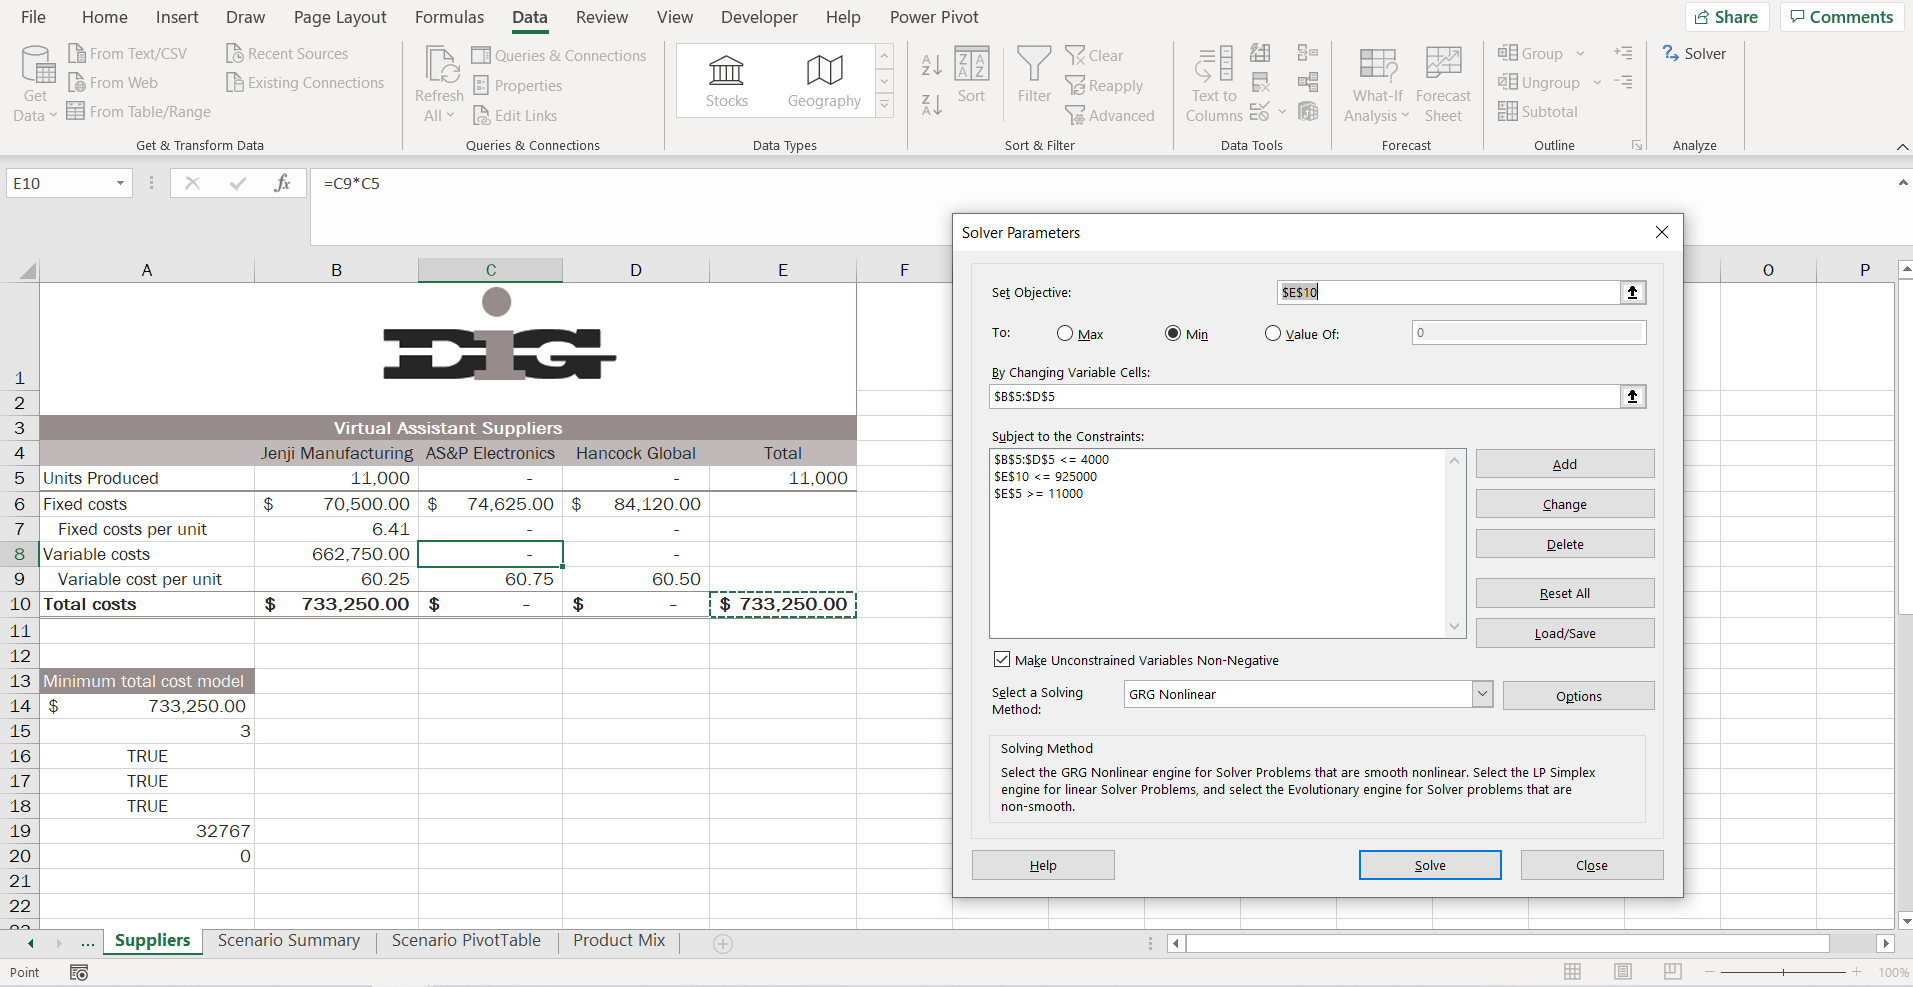Open the Power Pivot ribbon tab

[934, 17]
